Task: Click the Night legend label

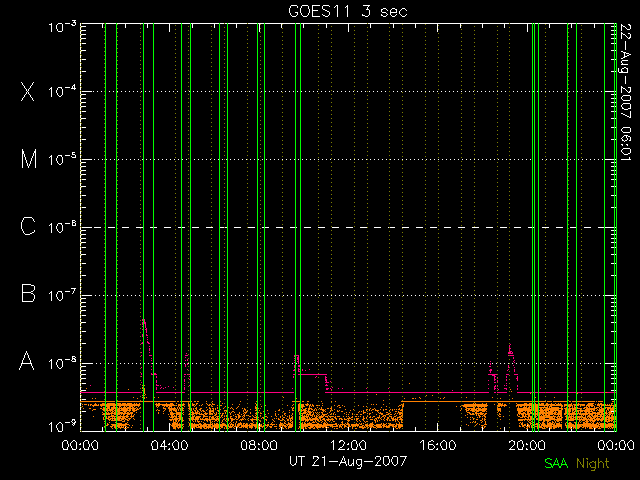Action: tap(593, 464)
